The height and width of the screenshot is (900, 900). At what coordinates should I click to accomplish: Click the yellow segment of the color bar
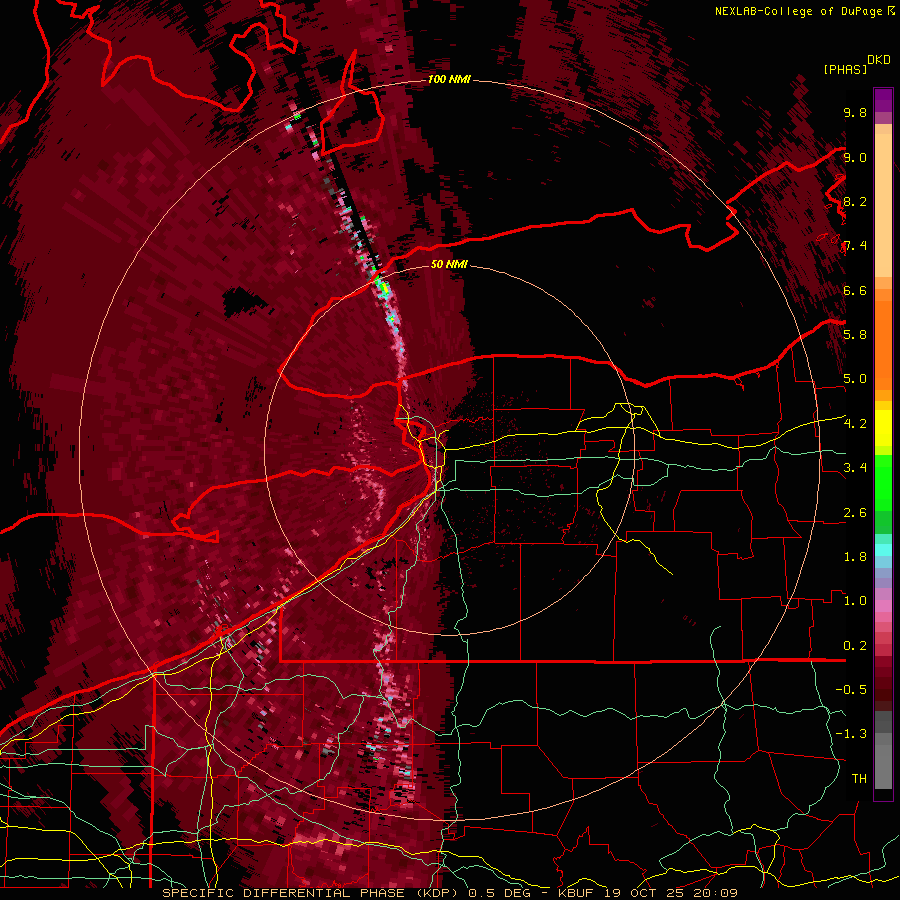click(x=883, y=428)
